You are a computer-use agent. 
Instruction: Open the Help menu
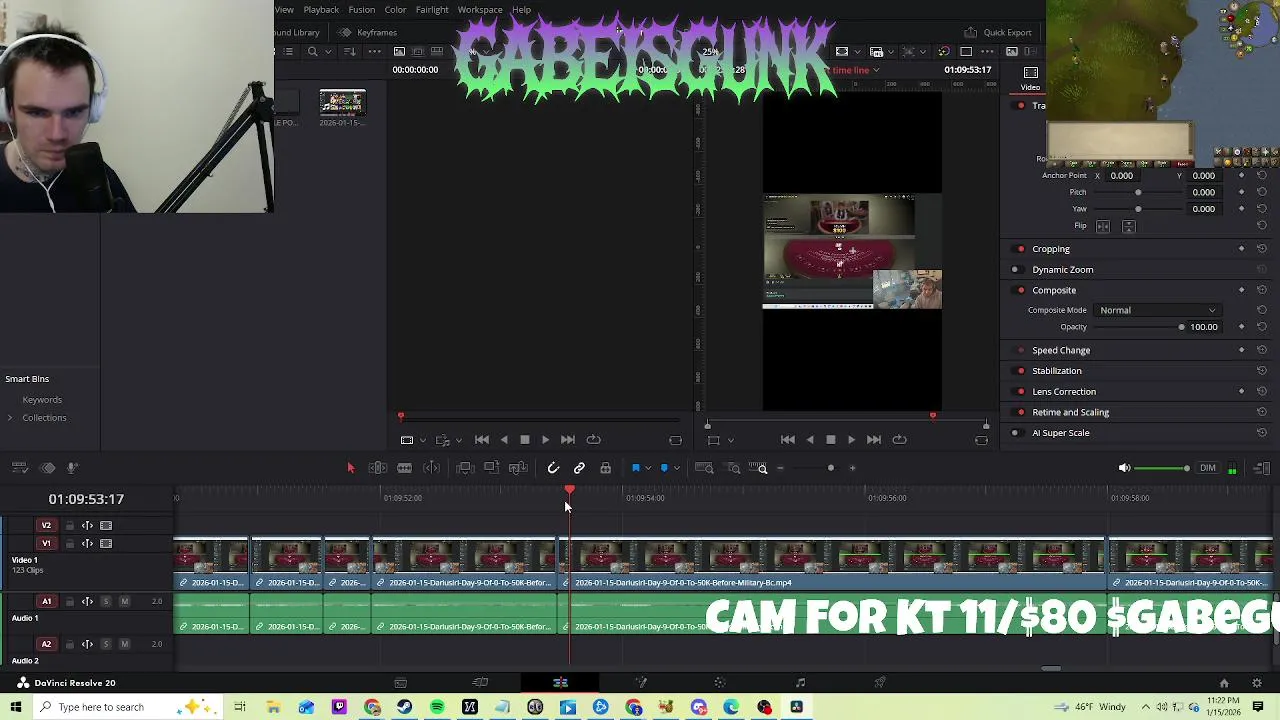521,10
